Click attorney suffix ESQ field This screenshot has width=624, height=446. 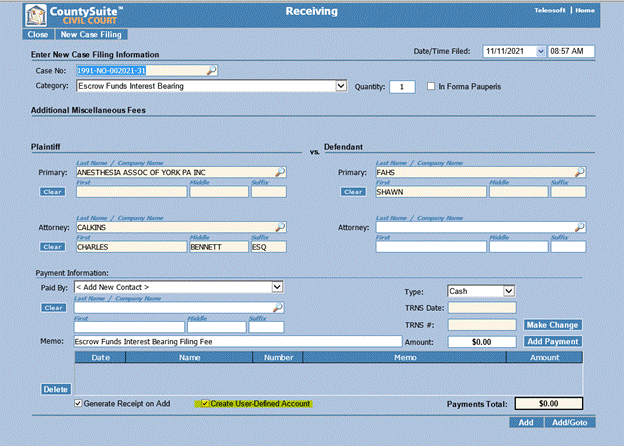click(269, 247)
